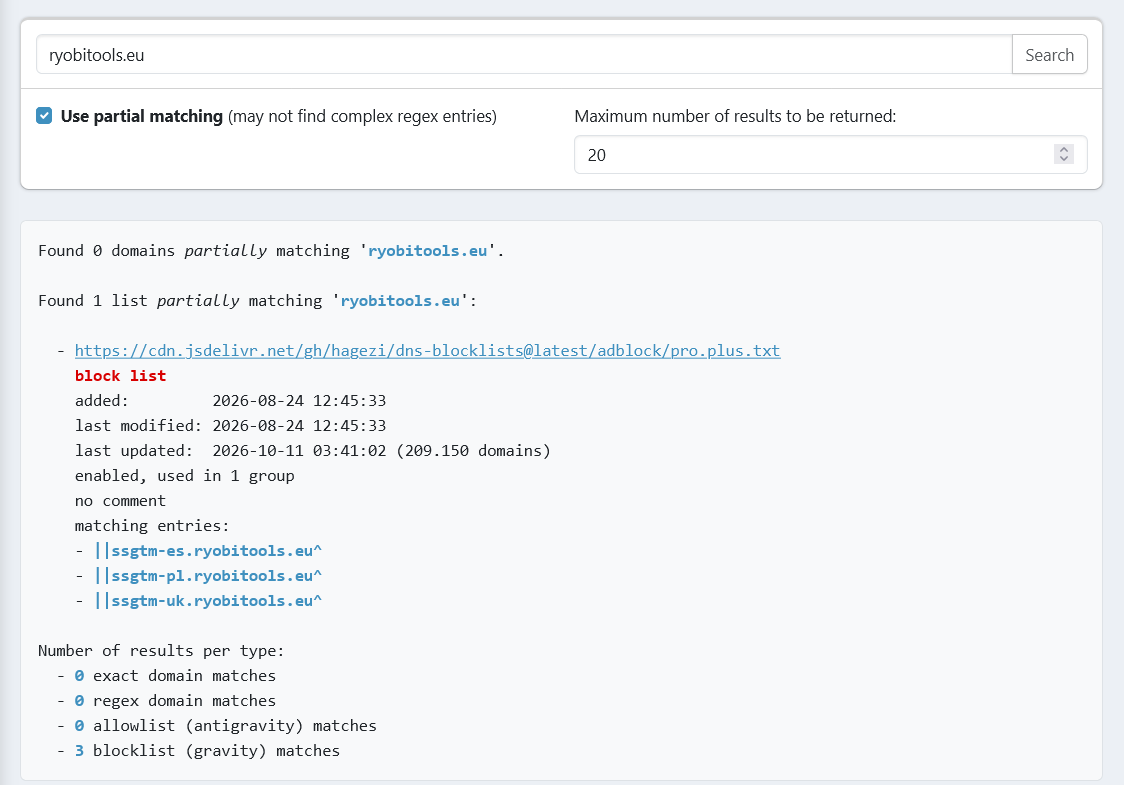Viewport: 1124px width, 785px height.
Task: Click the ssgtm-pl.ryobitools.eu entry
Action: click(x=208, y=576)
